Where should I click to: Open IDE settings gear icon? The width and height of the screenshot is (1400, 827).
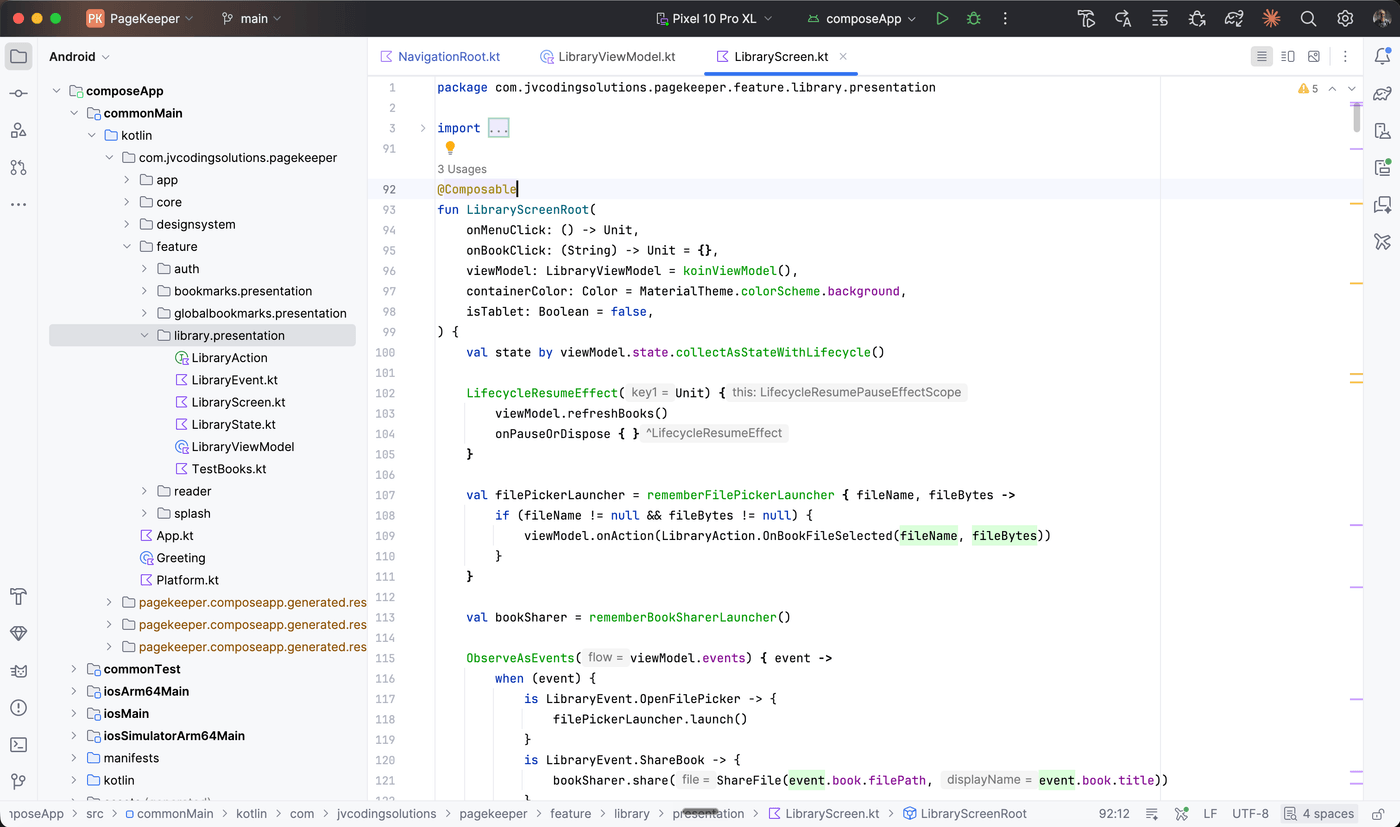[1345, 18]
